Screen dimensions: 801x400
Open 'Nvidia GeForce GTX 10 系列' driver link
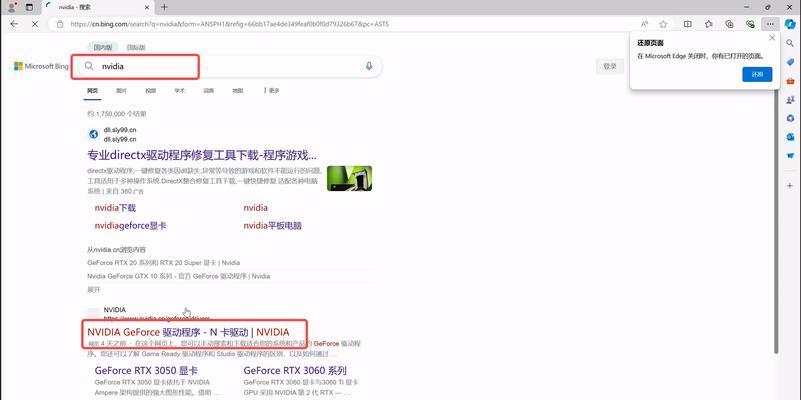pos(179,276)
